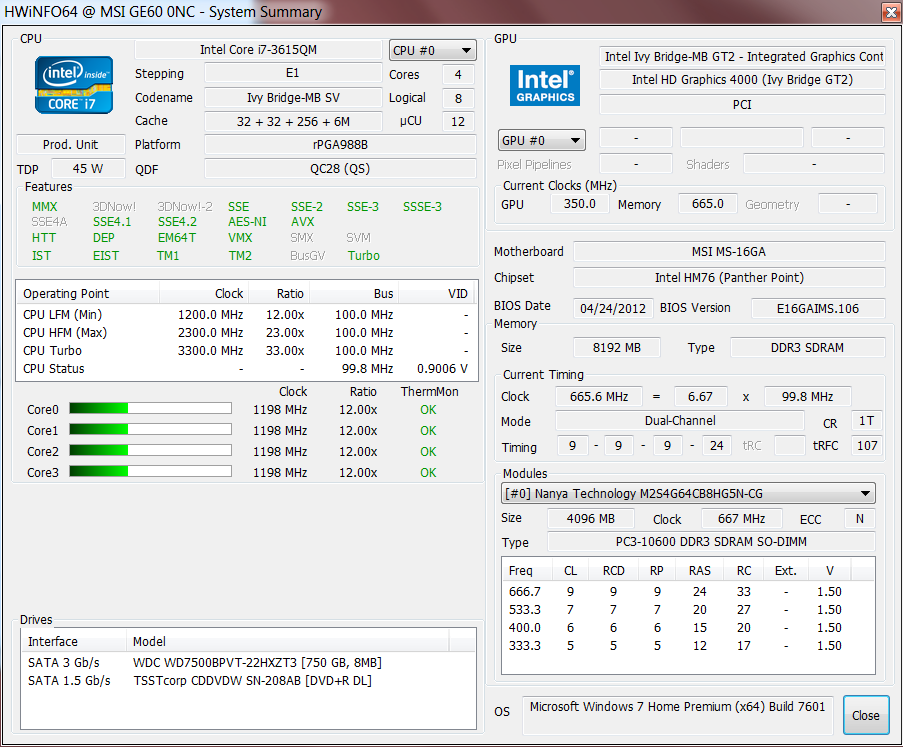
Task: Click the 8192 MB memory size field
Action: (x=617, y=348)
